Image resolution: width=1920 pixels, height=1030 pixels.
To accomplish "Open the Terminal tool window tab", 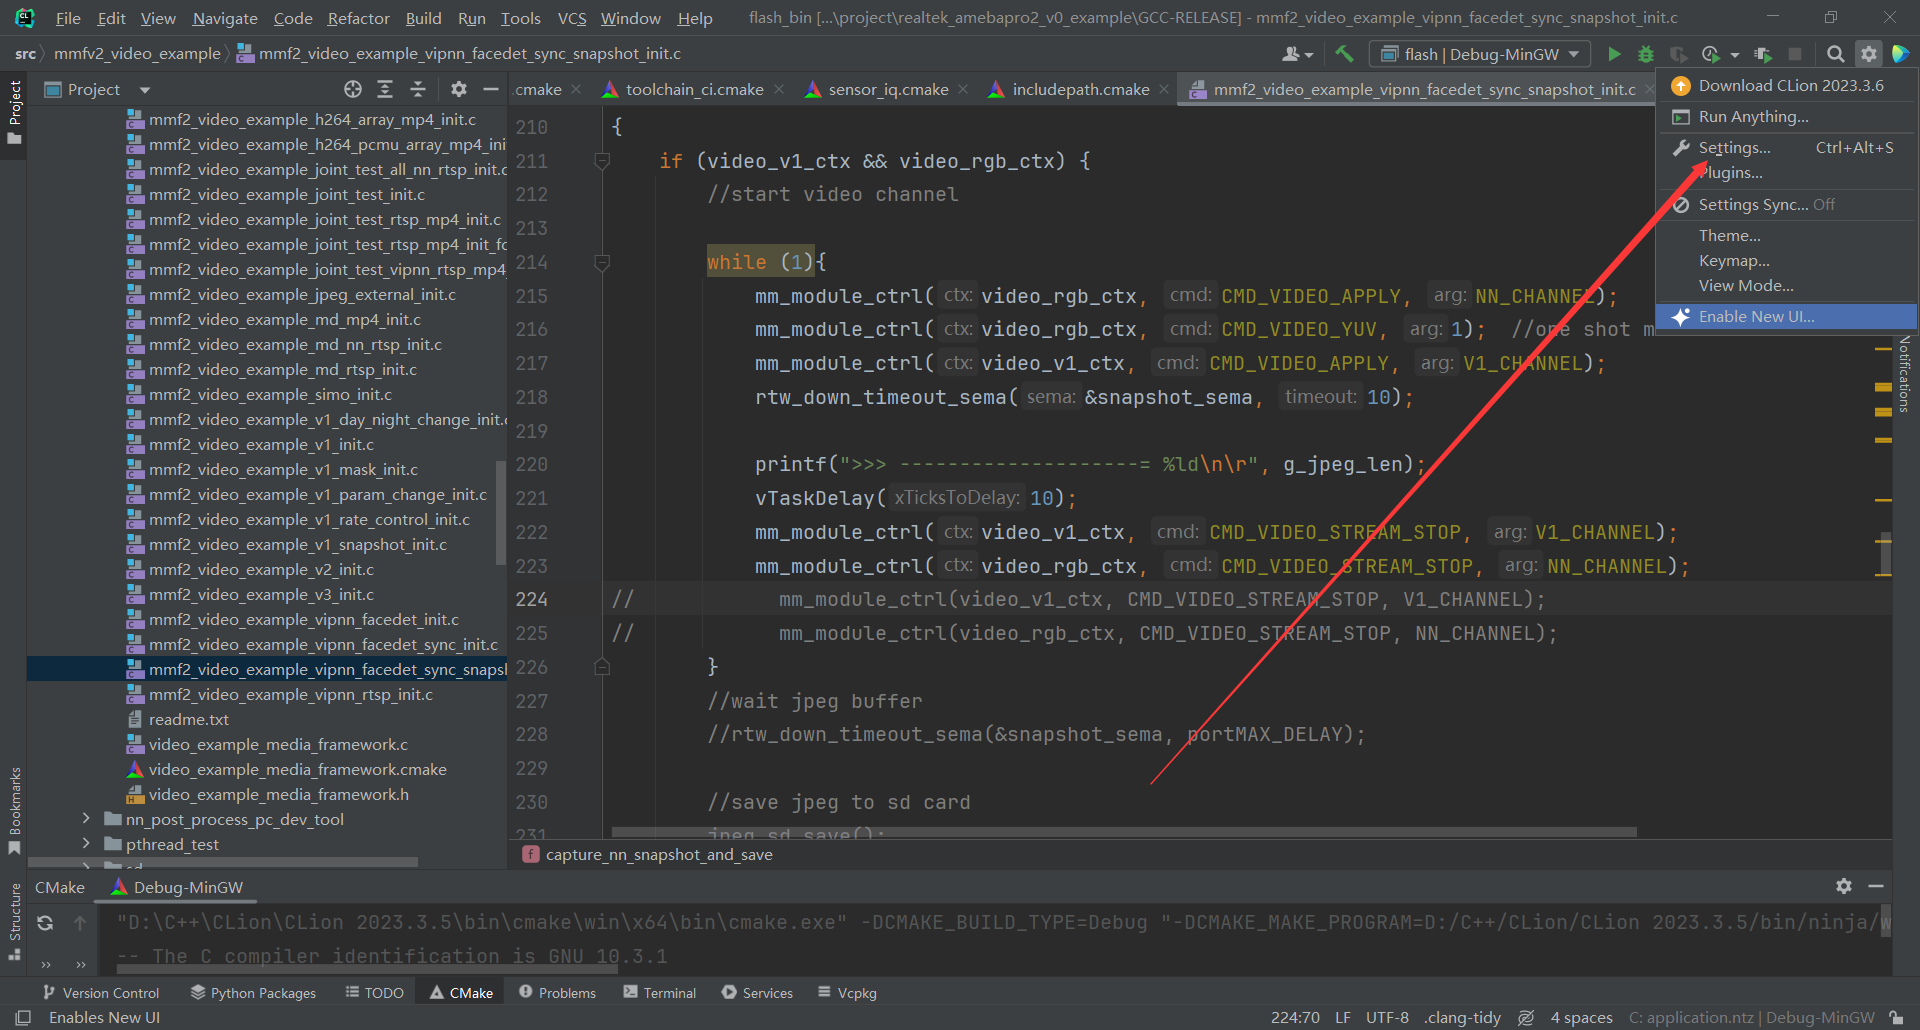I will click(659, 993).
